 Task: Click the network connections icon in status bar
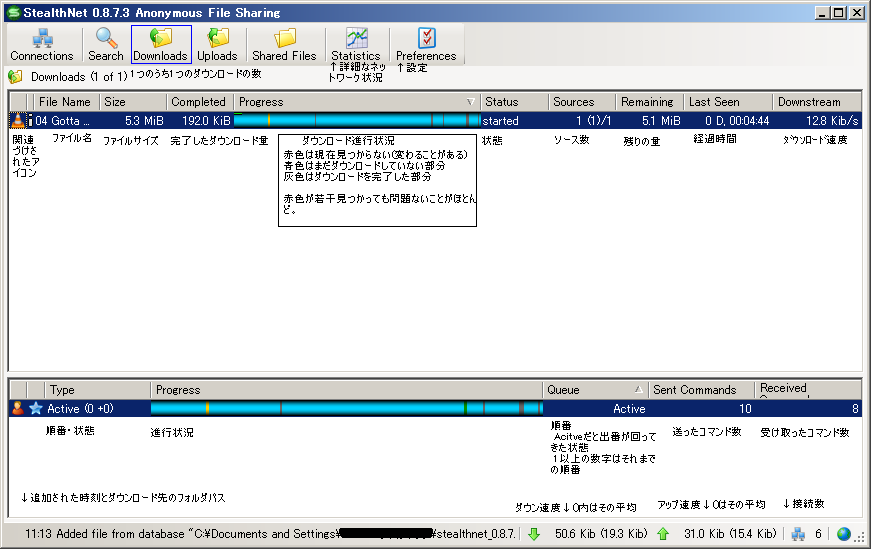point(798,534)
